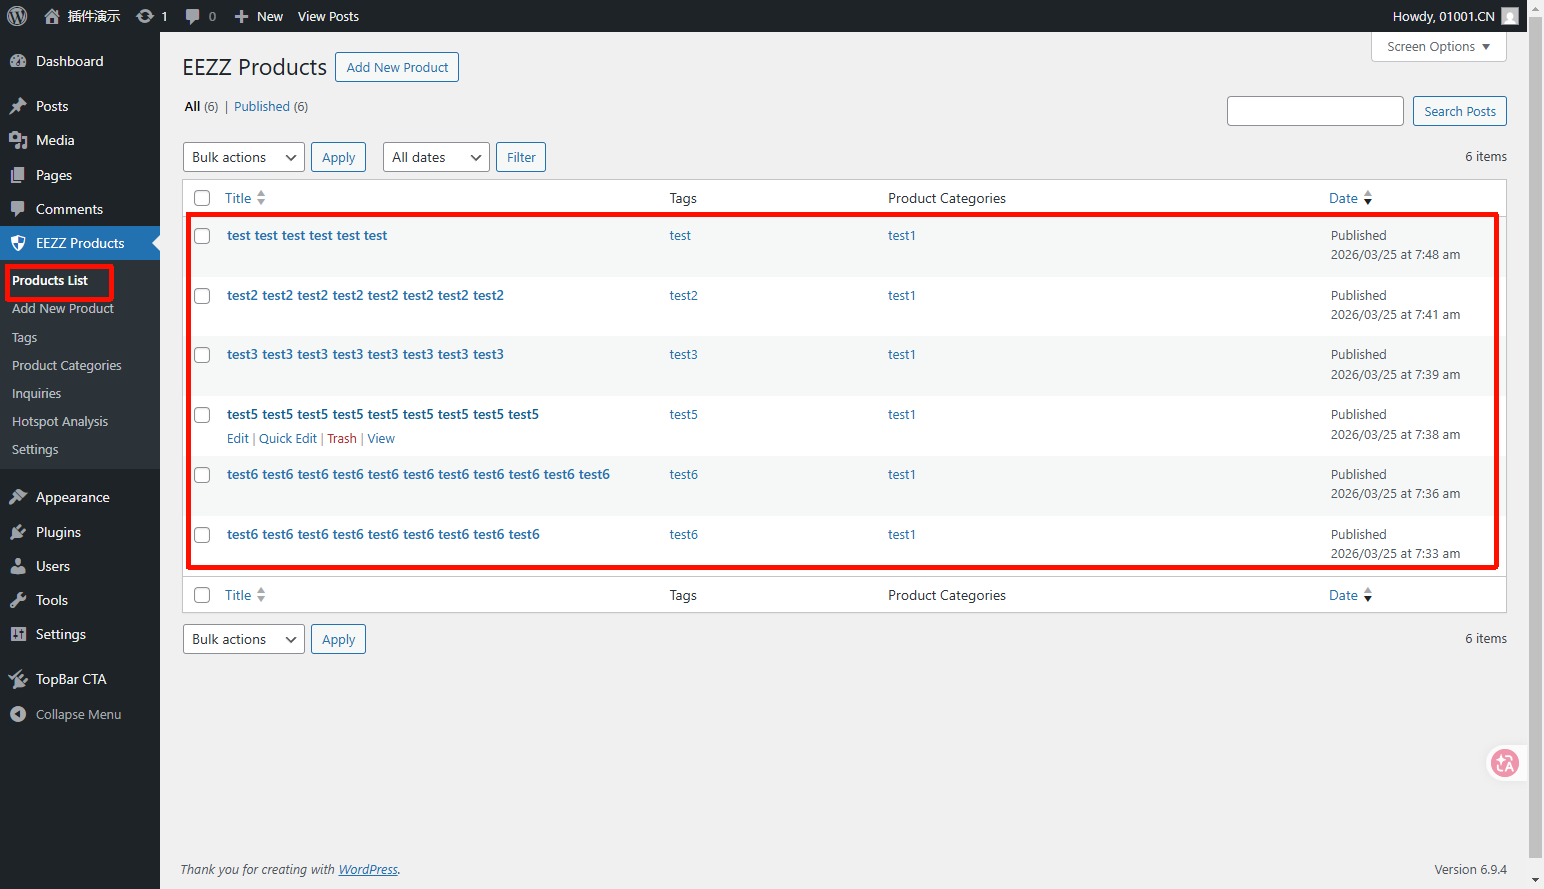1544x889 pixels.
Task: Open the updates icon in admin bar
Action: coord(146,16)
